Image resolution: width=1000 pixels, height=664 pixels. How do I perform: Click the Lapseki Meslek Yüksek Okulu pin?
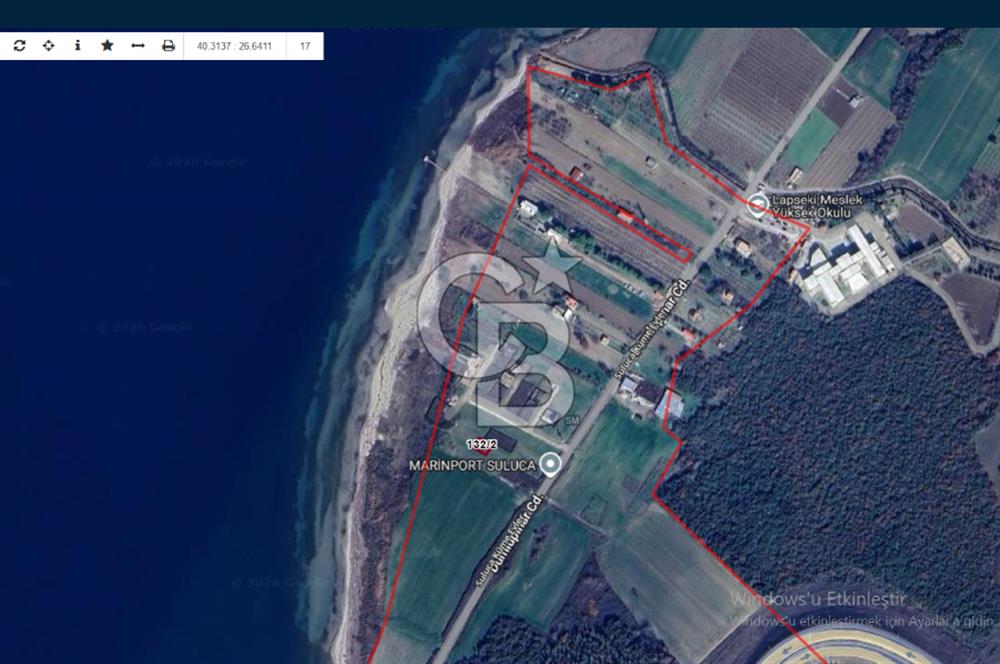[x=757, y=205]
